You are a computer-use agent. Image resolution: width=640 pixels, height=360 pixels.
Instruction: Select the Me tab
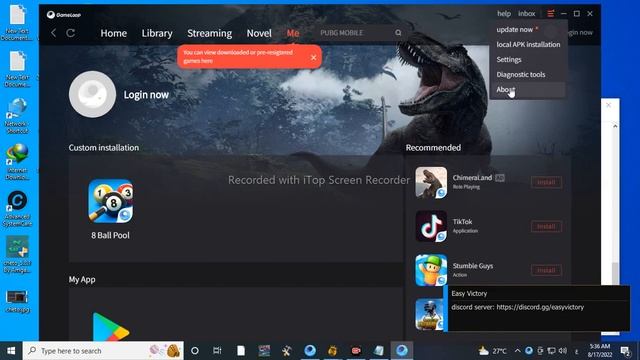(x=293, y=33)
